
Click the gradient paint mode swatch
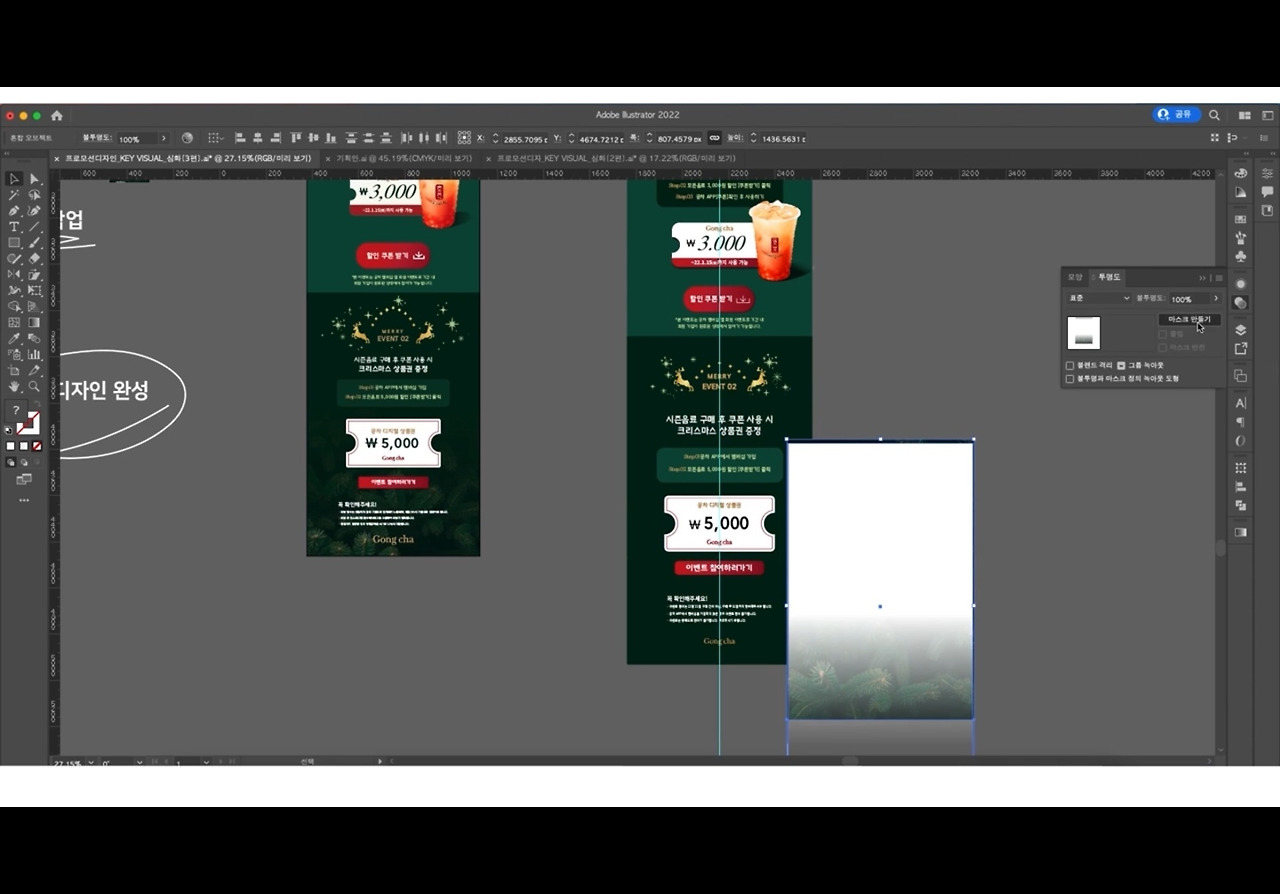pyautogui.click(x=24, y=446)
